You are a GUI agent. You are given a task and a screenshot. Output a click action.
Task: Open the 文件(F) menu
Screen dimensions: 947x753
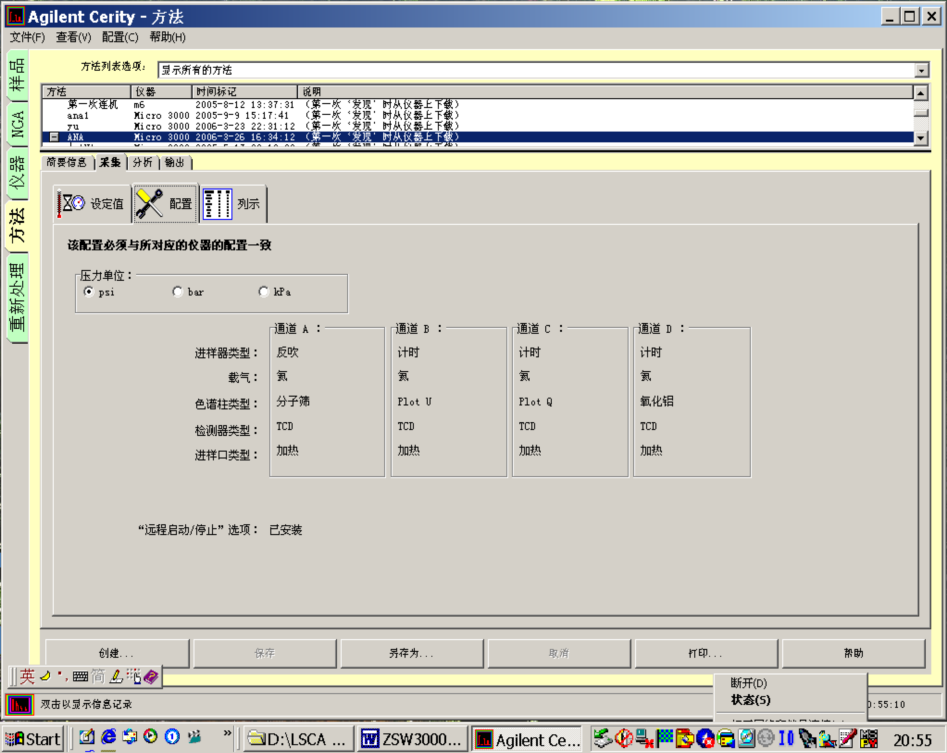(x=27, y=37)
